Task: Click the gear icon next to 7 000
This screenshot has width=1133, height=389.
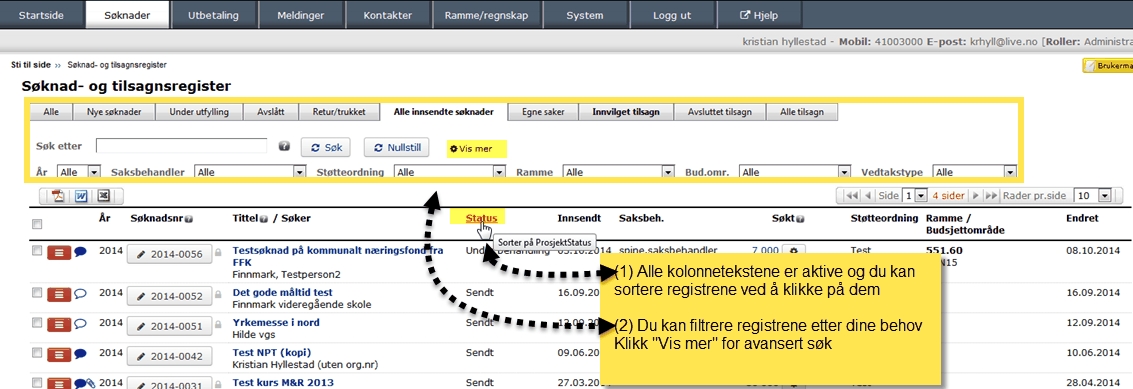Action: (793, 251)
